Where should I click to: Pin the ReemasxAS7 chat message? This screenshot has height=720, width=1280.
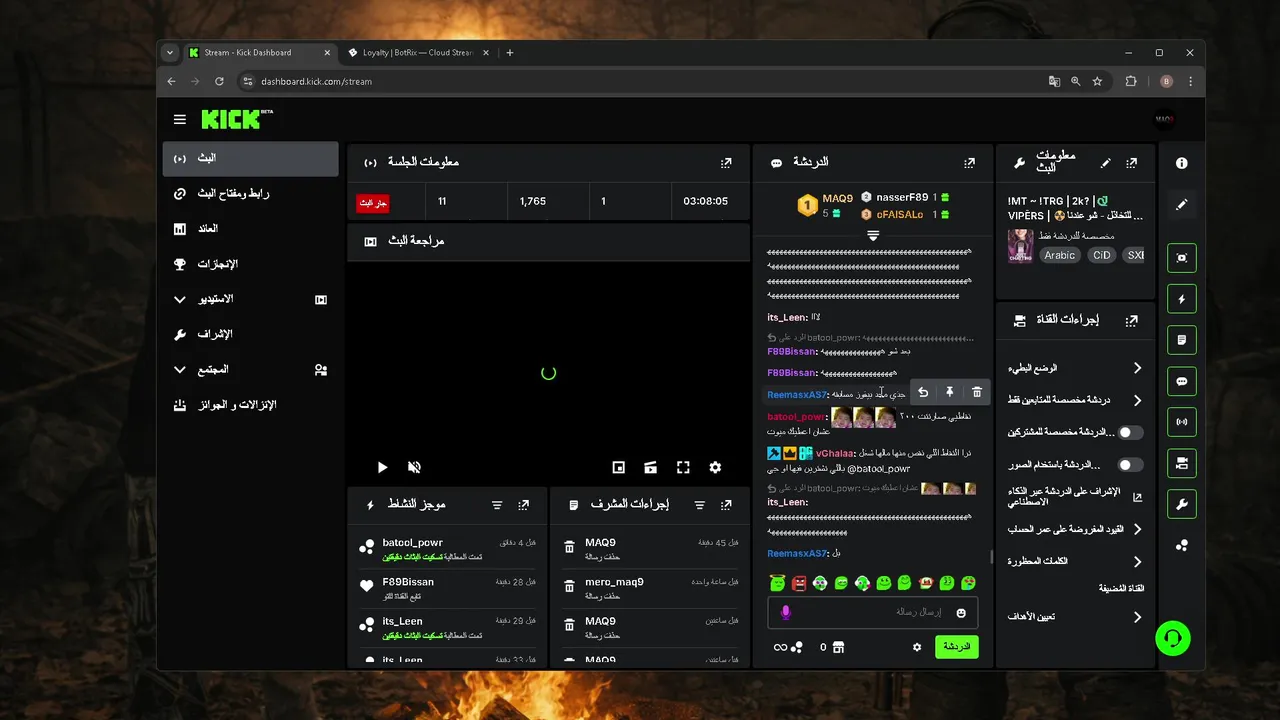pyautogui.click(x=950, y=393)
